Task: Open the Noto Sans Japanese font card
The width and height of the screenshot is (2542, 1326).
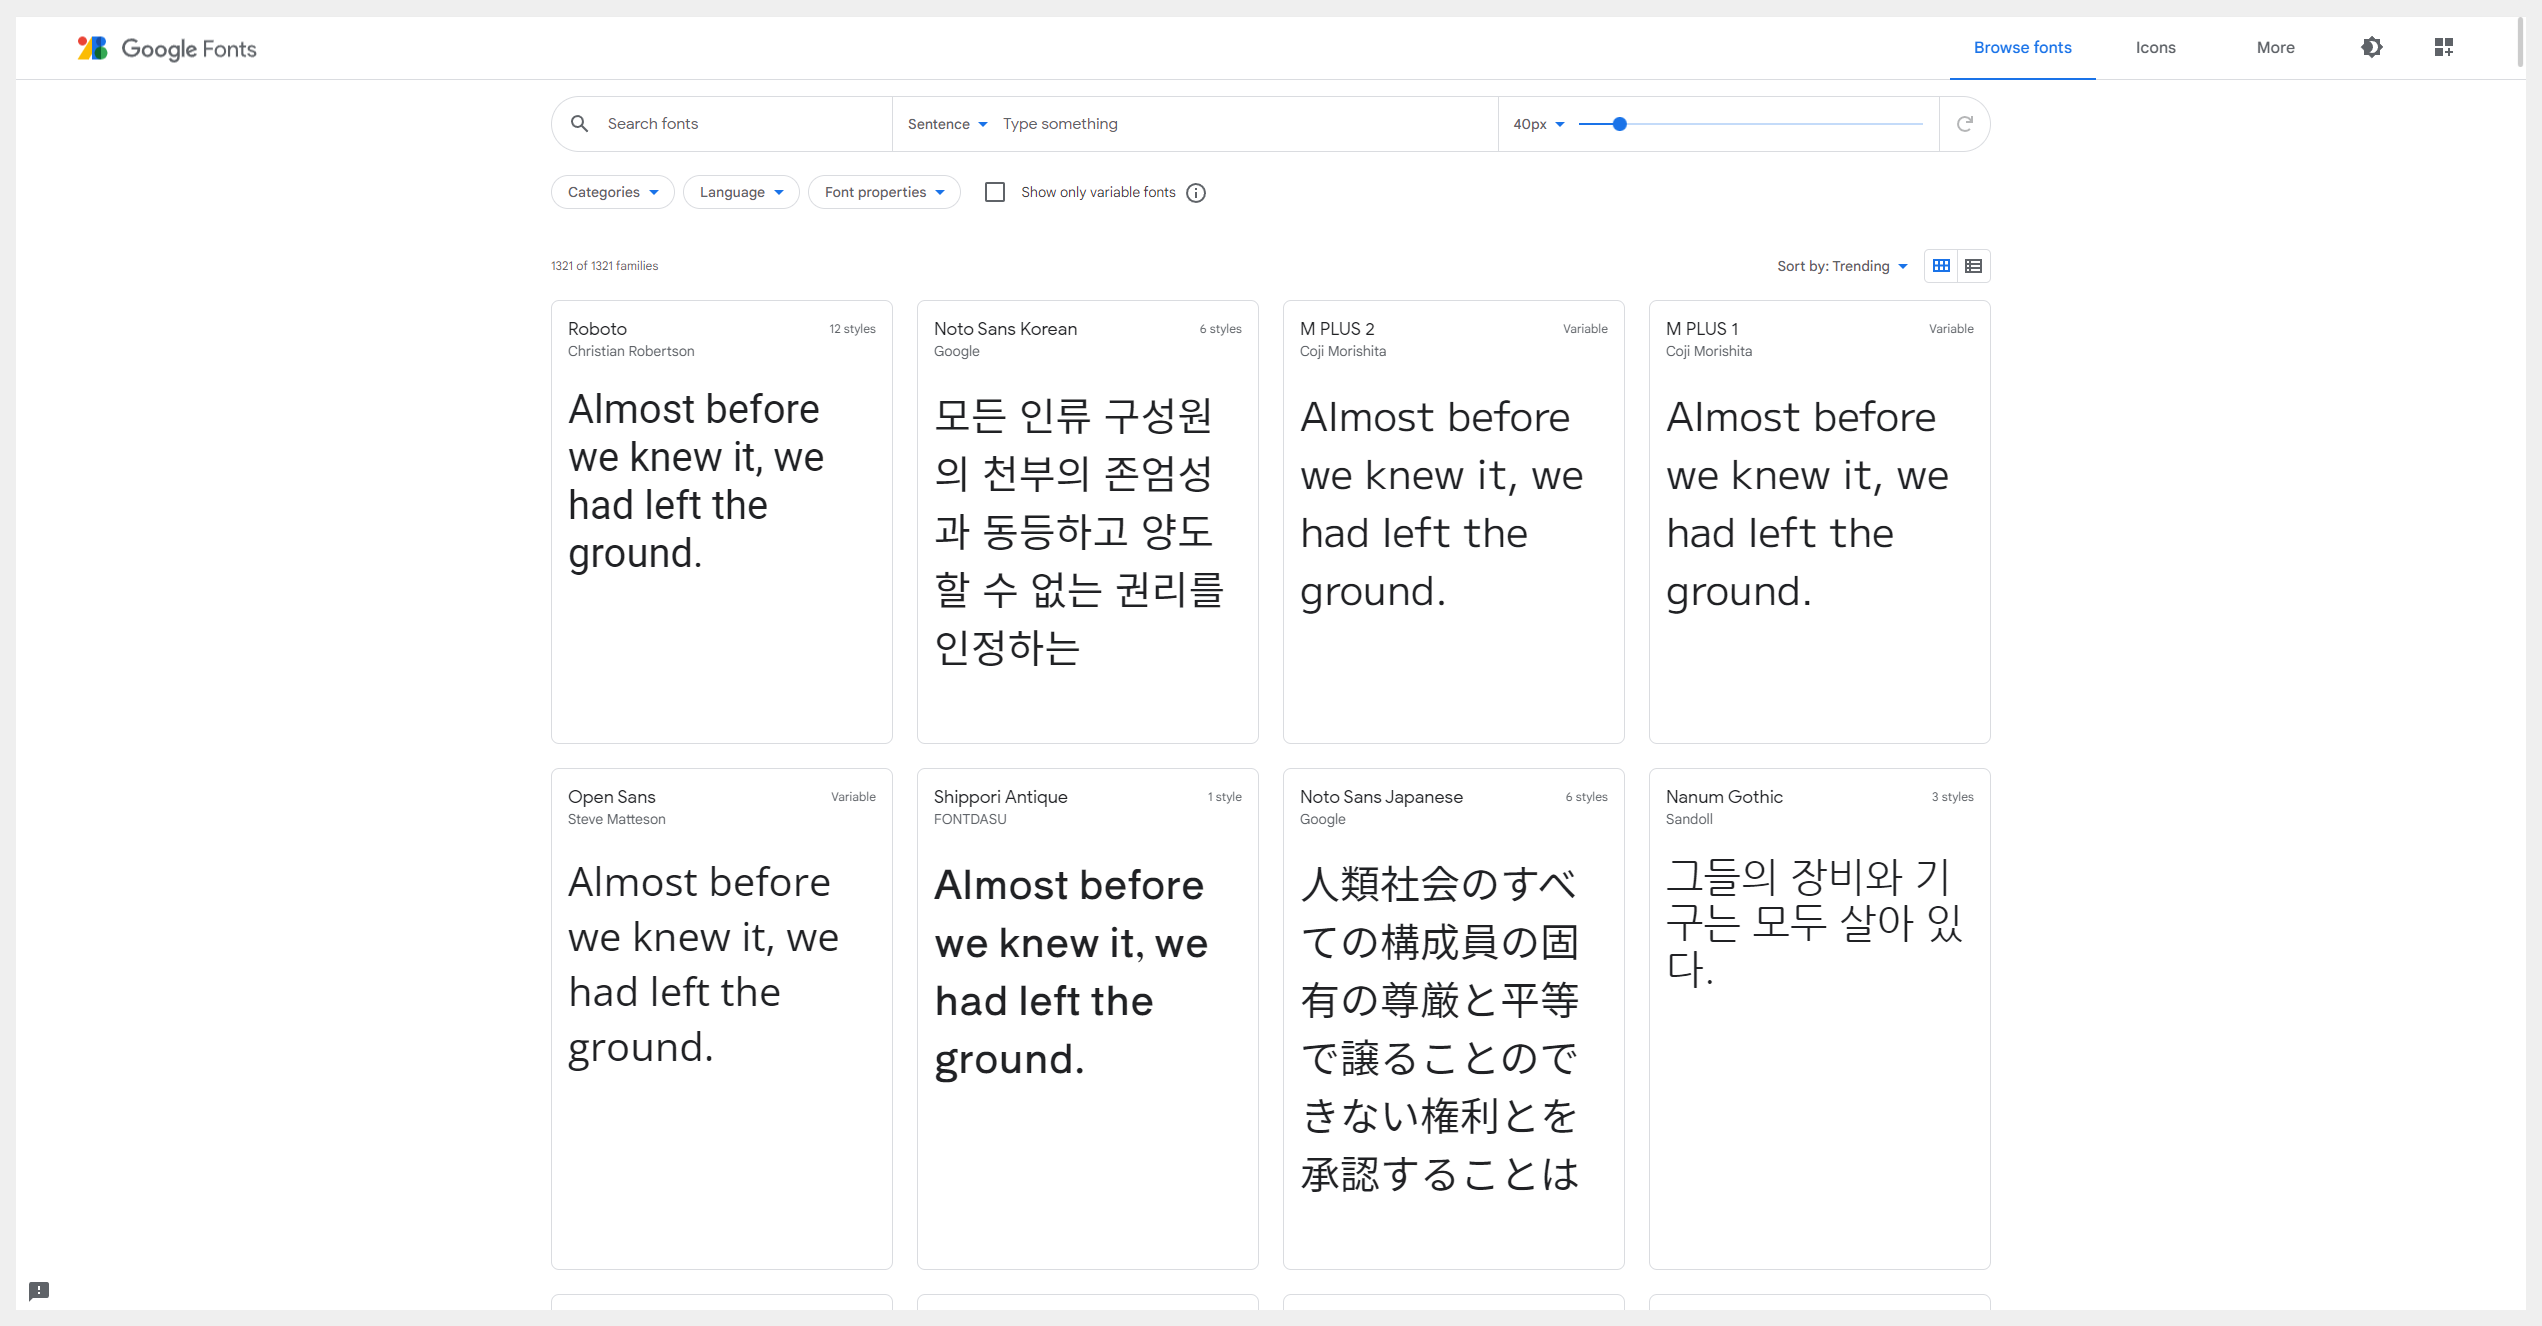Action: click(x=1453, y=1019)
